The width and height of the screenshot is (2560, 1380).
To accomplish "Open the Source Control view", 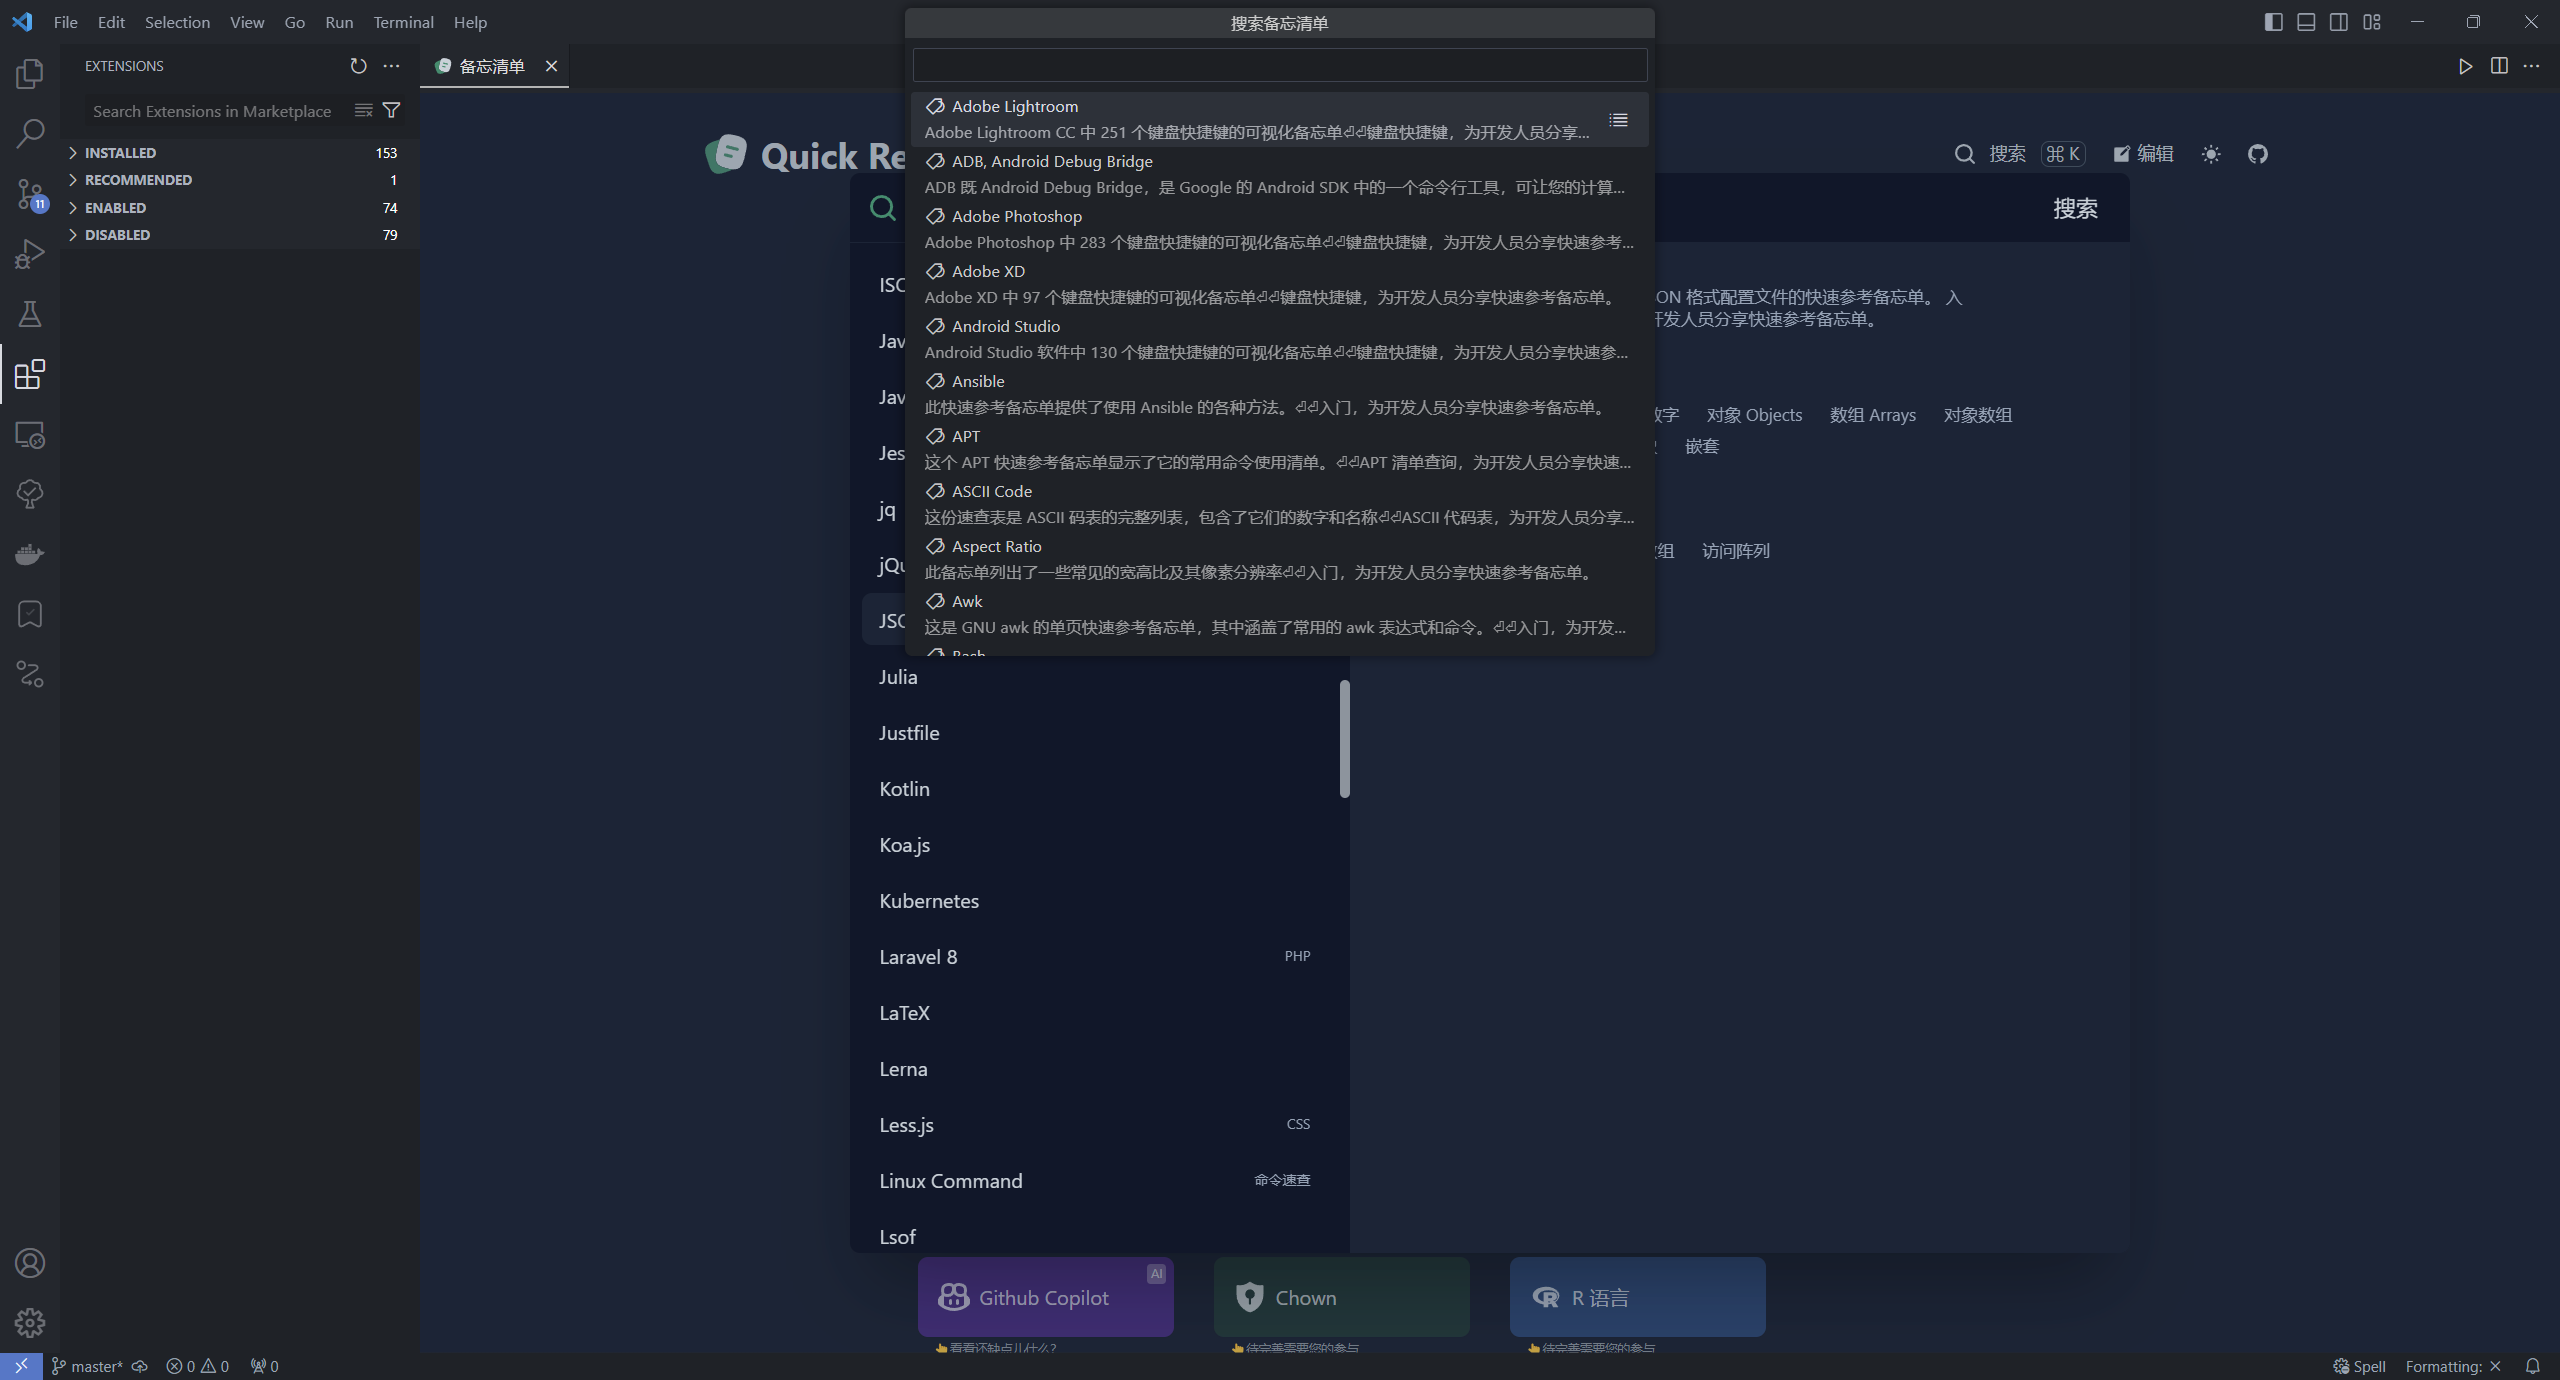I will tap(30, 193).
